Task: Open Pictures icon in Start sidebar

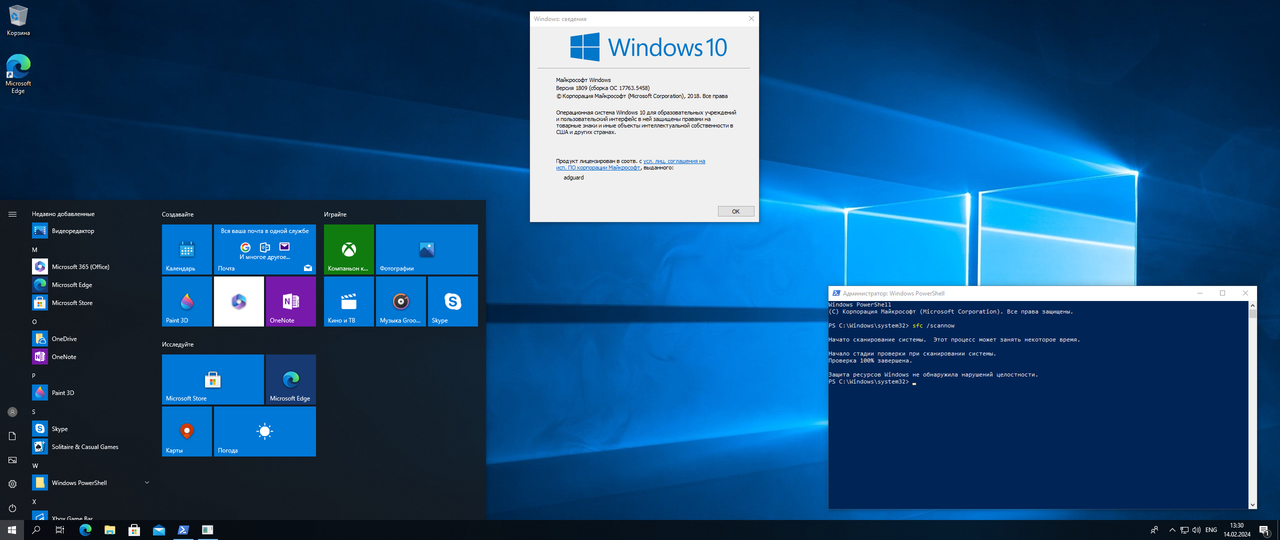Action: tap(12, 460)
